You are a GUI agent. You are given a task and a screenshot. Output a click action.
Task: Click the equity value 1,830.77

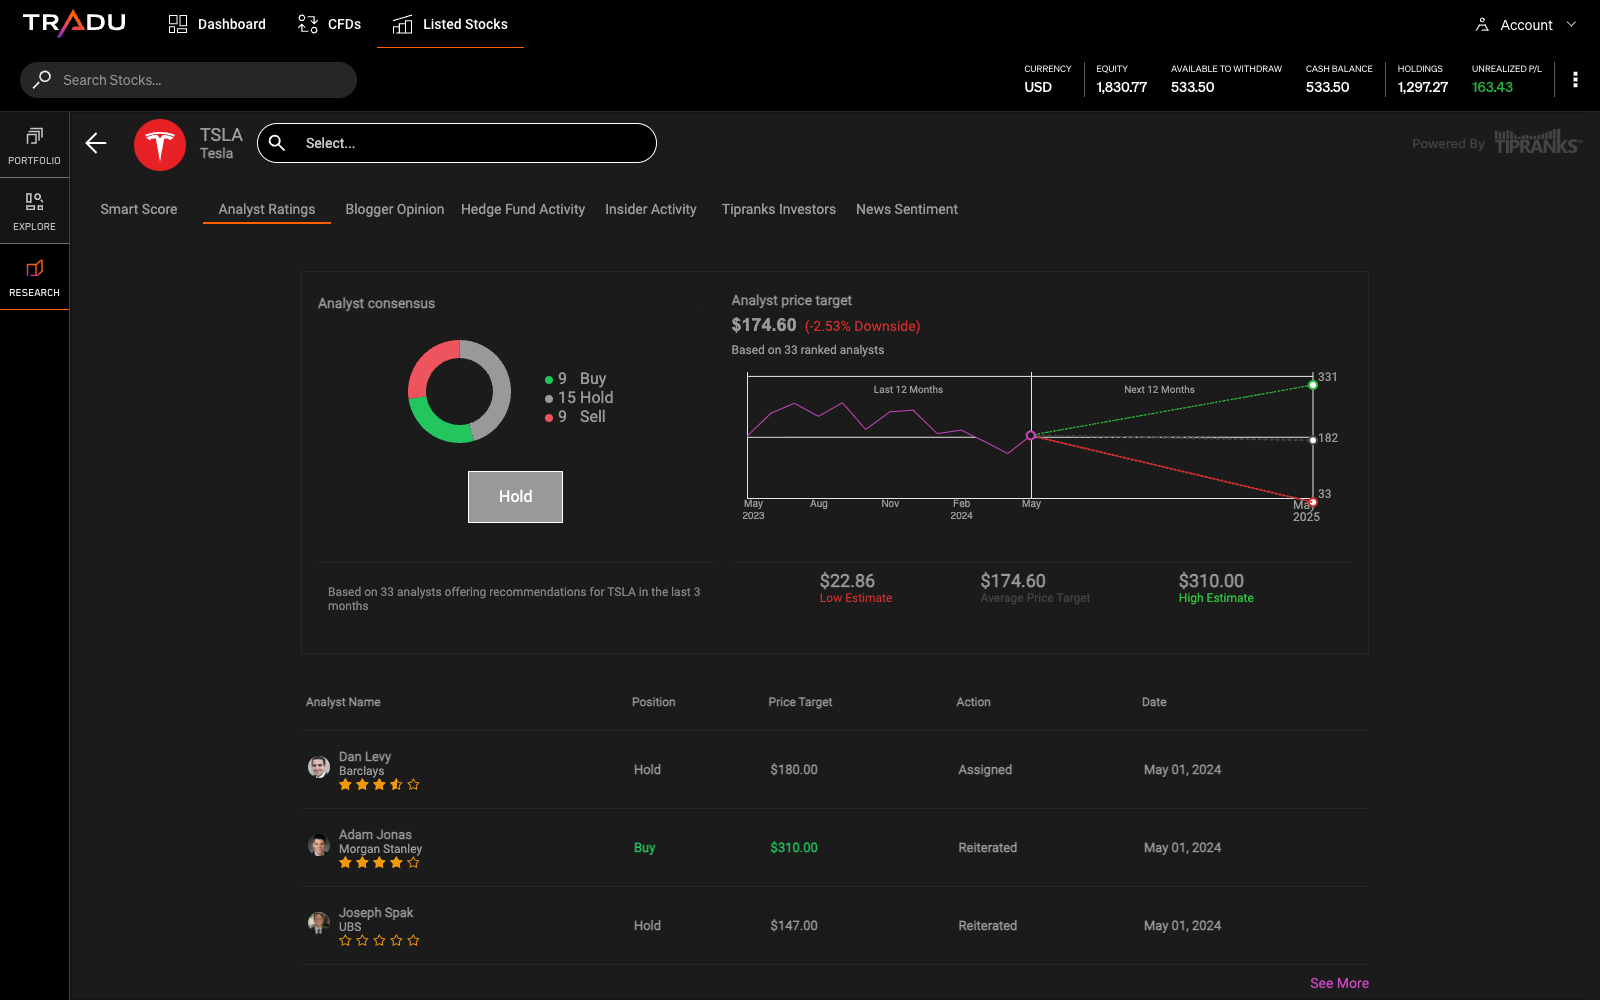tap(1121, 87)
